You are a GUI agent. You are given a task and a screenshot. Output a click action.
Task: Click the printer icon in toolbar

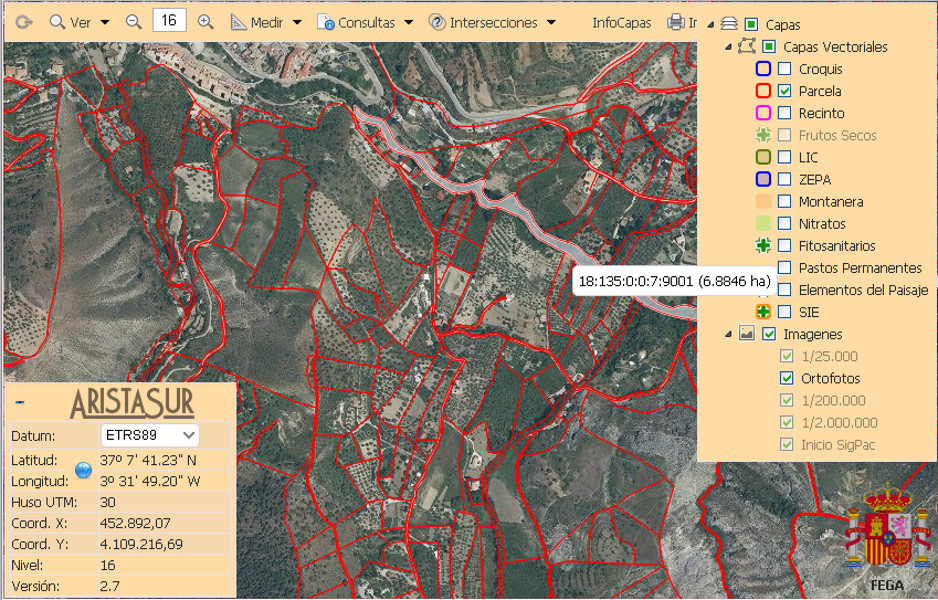(x=676, y=22)
